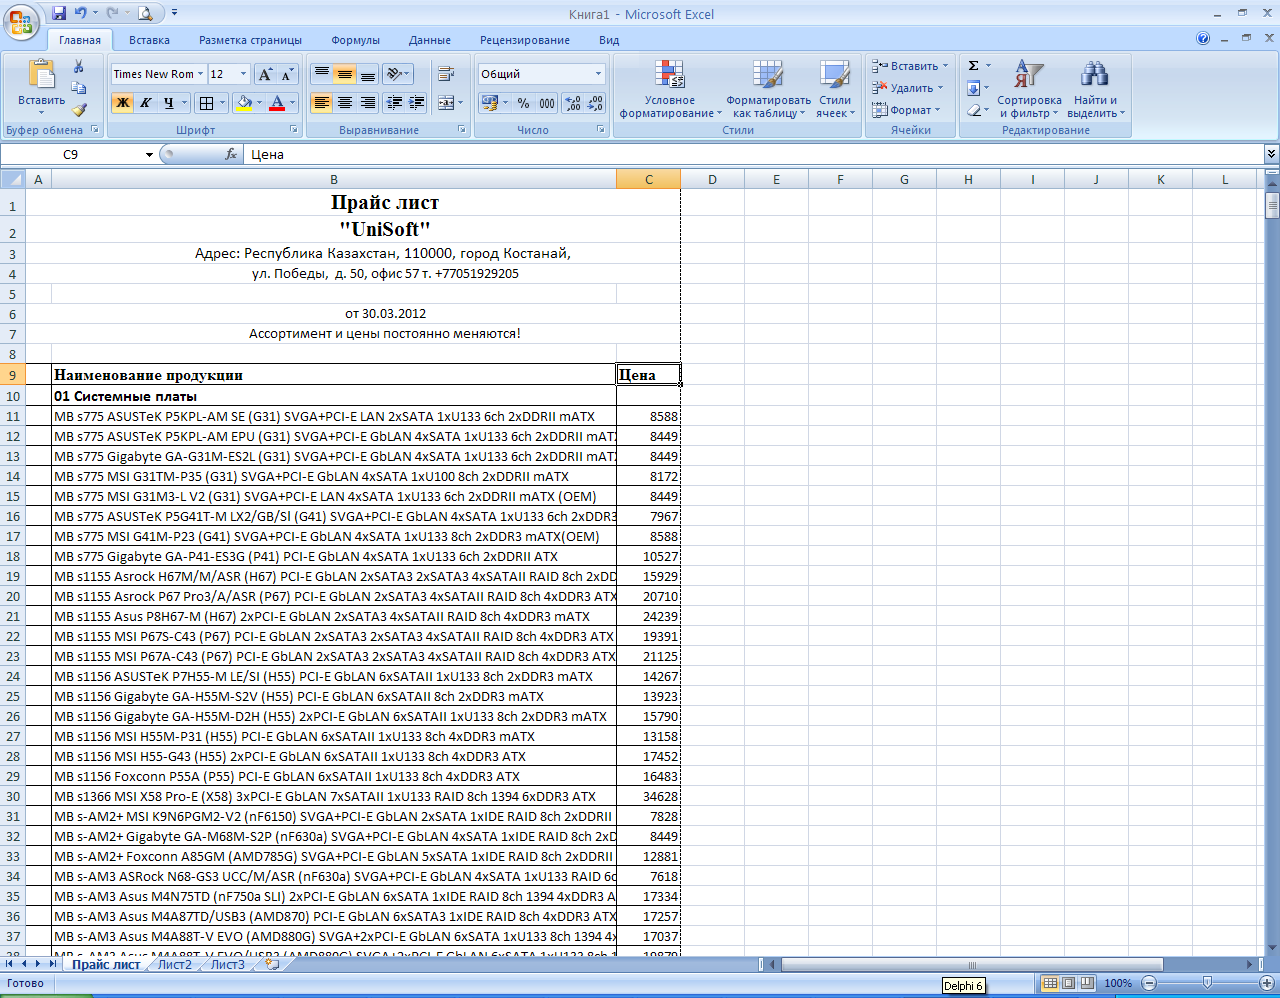Toggle underline formatting (Ч)
The width and height of the screenshot is (1280, 998).
pos(168,103)
